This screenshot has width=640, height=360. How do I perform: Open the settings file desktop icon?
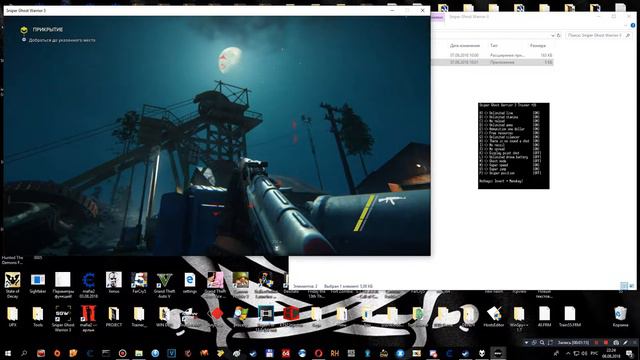click(190, 283)
